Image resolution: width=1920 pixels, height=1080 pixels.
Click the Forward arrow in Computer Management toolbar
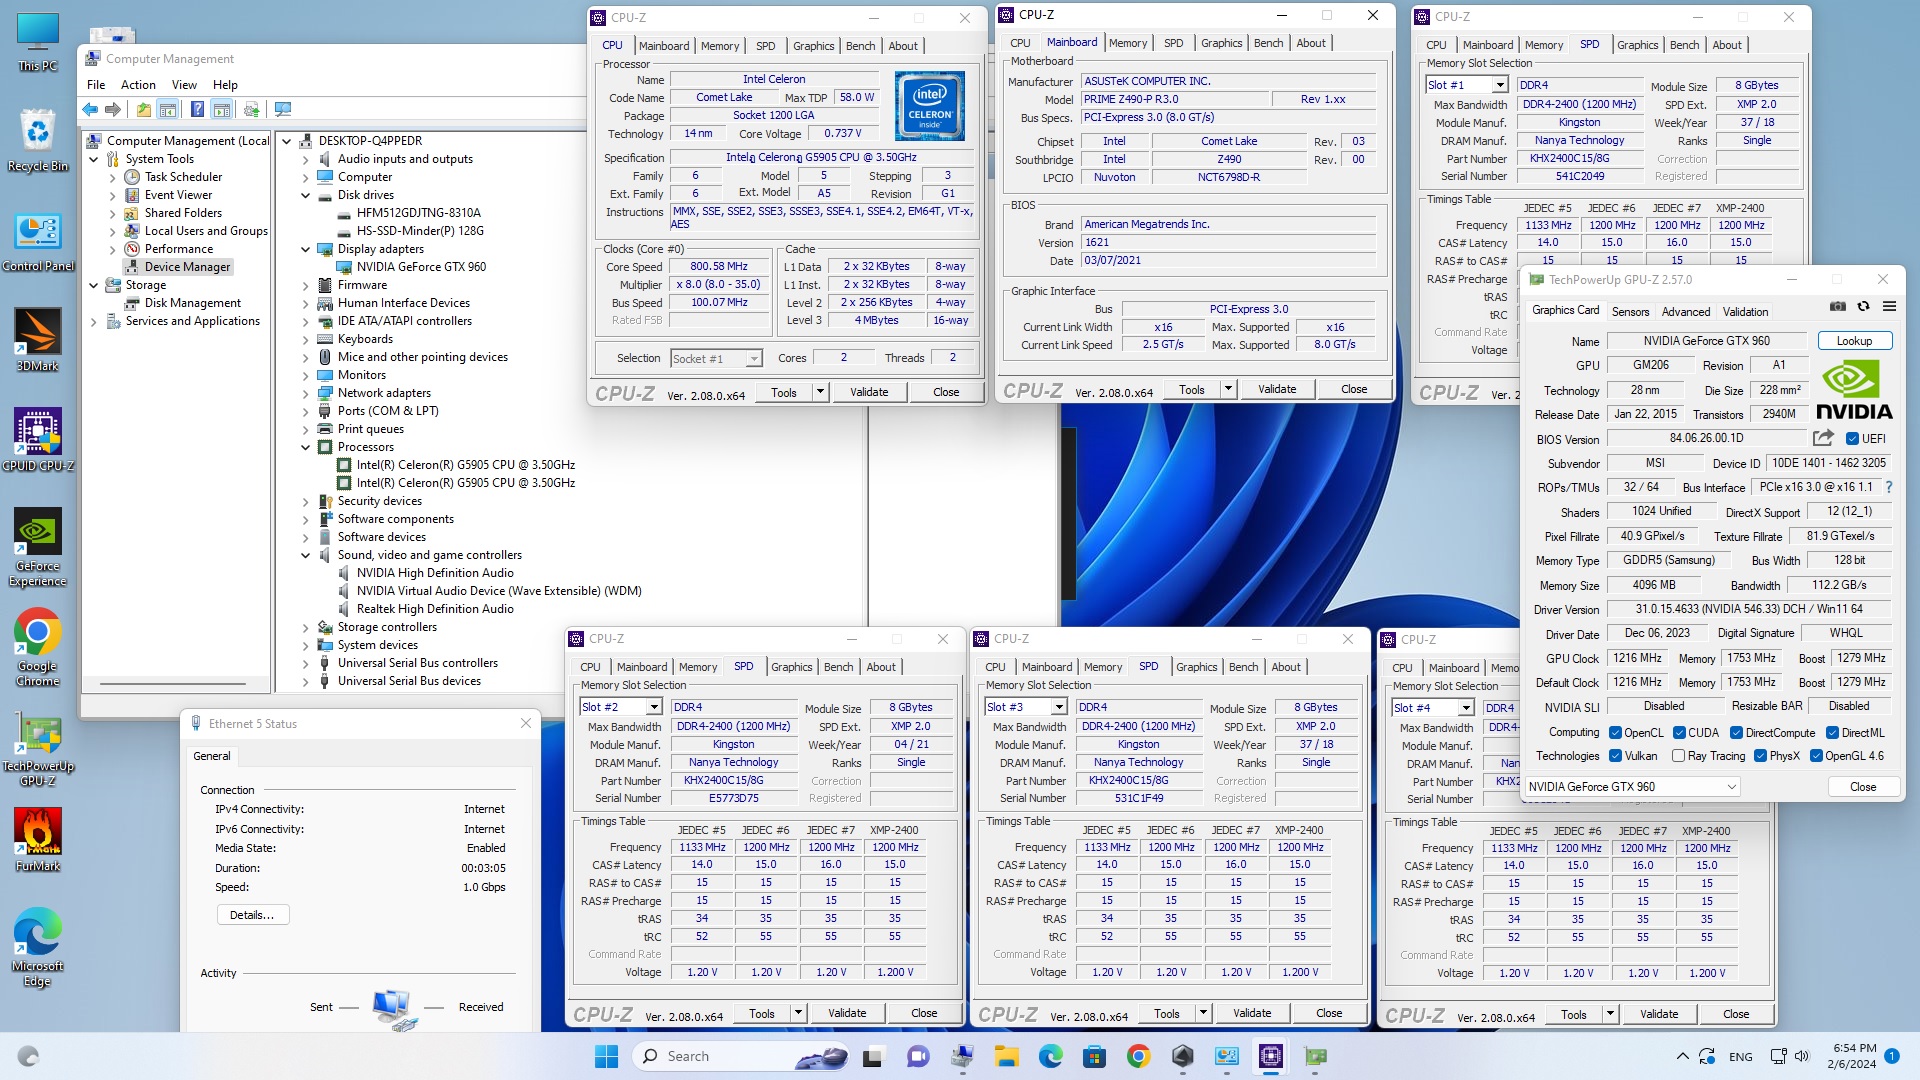113,109
